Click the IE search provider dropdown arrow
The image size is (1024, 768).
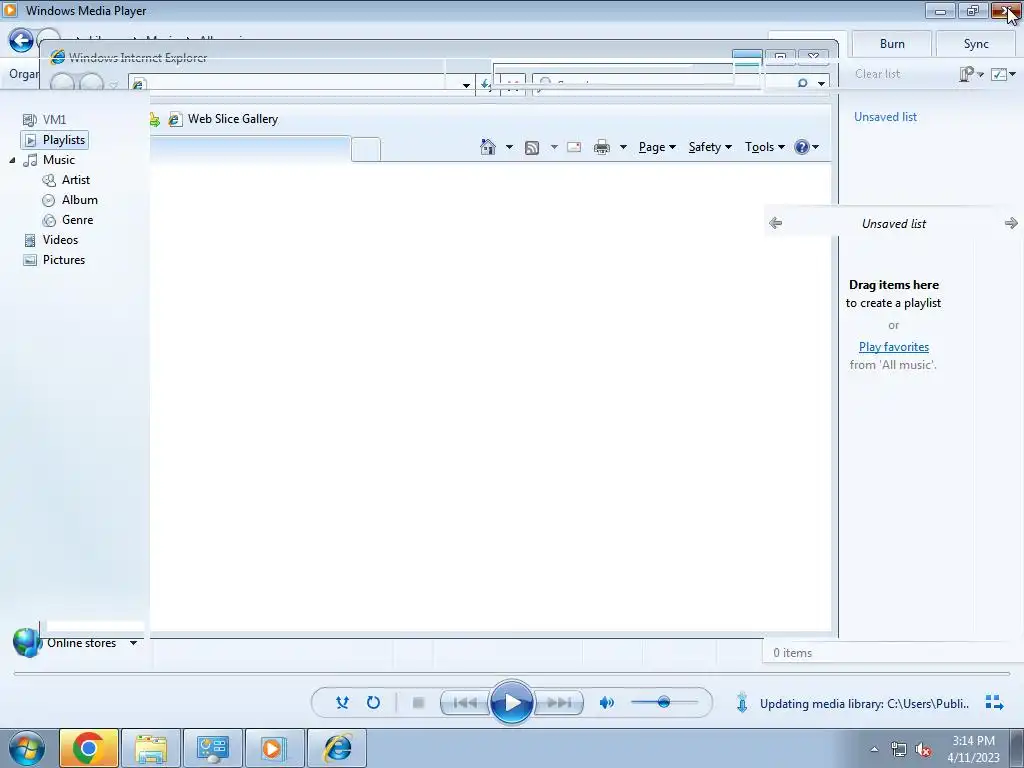click(821, 84)
